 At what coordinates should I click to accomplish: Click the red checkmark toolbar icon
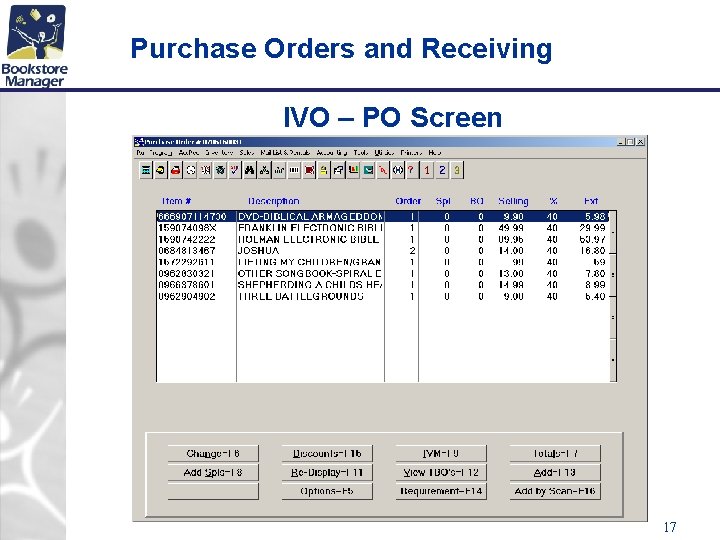[x=235, y=170]
